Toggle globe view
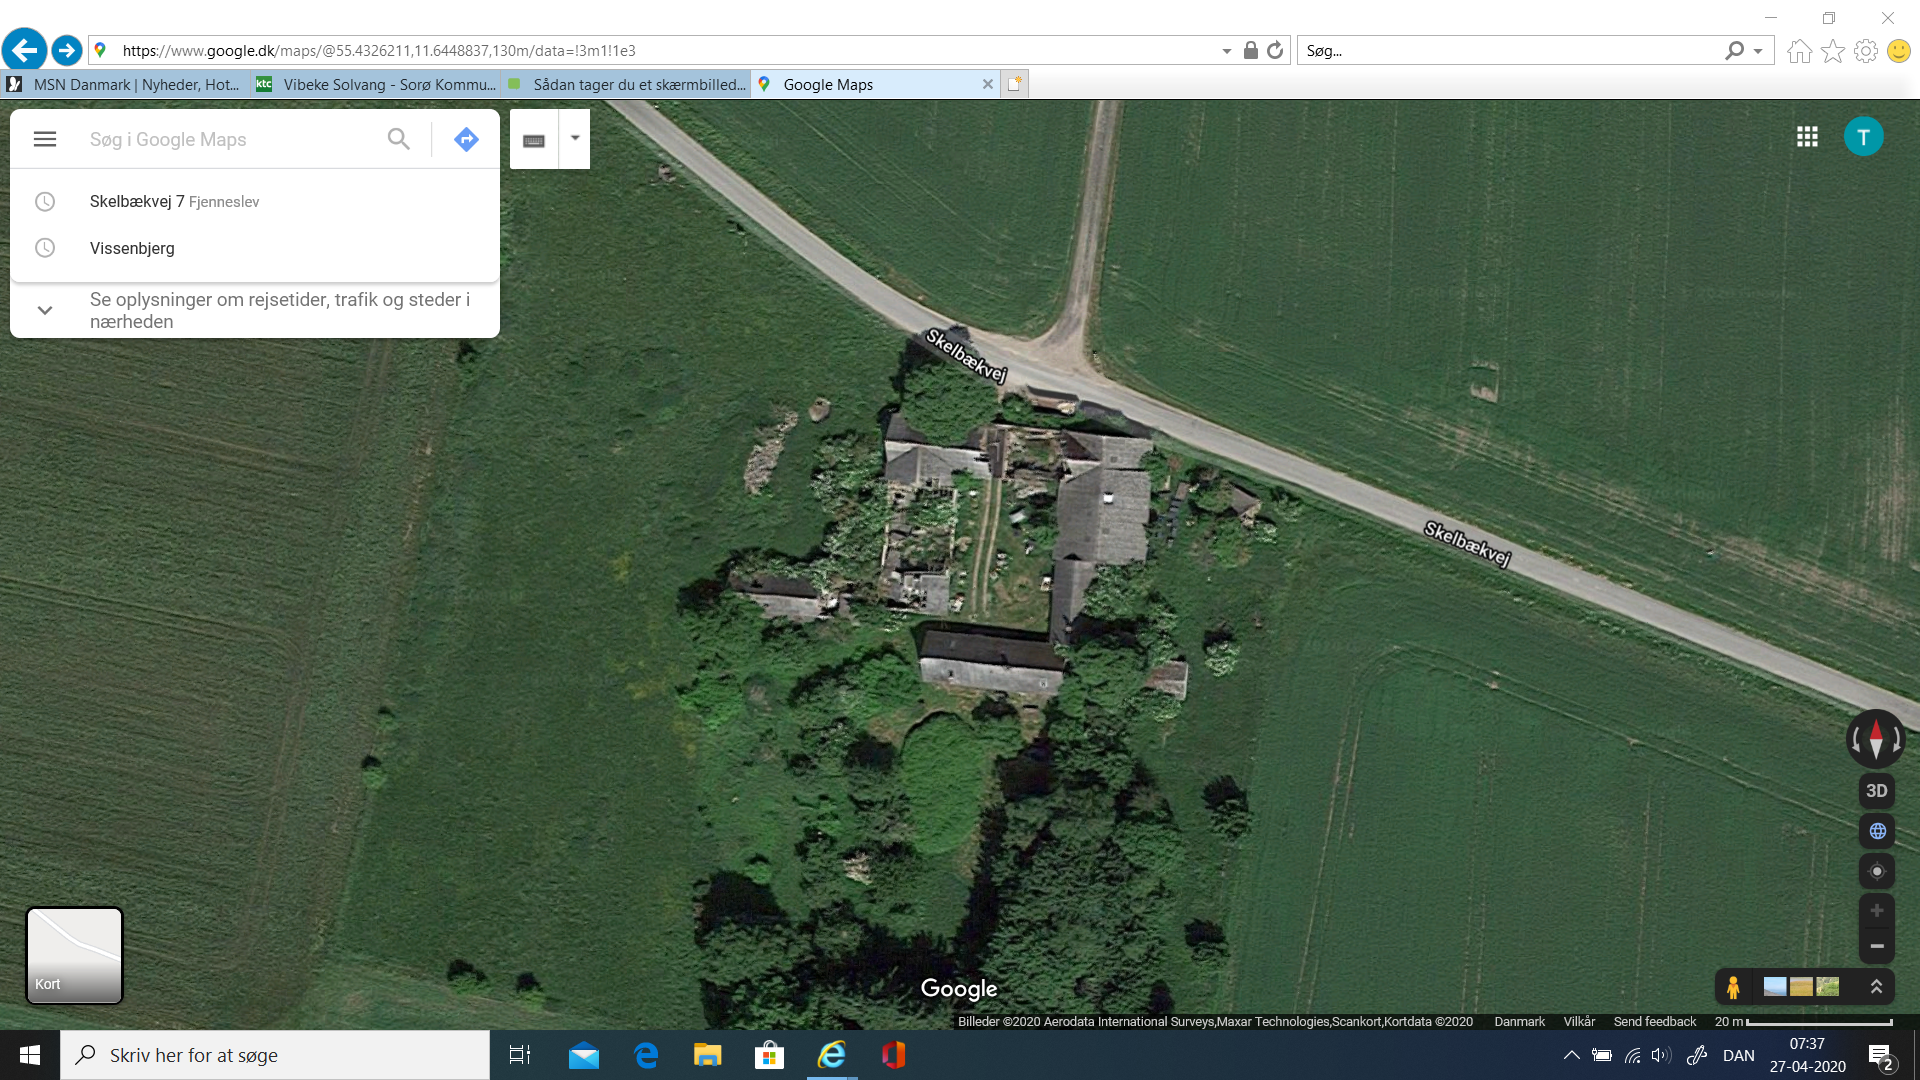The height and width of the screenshot is (1080, 1920). coord(1877,831)
